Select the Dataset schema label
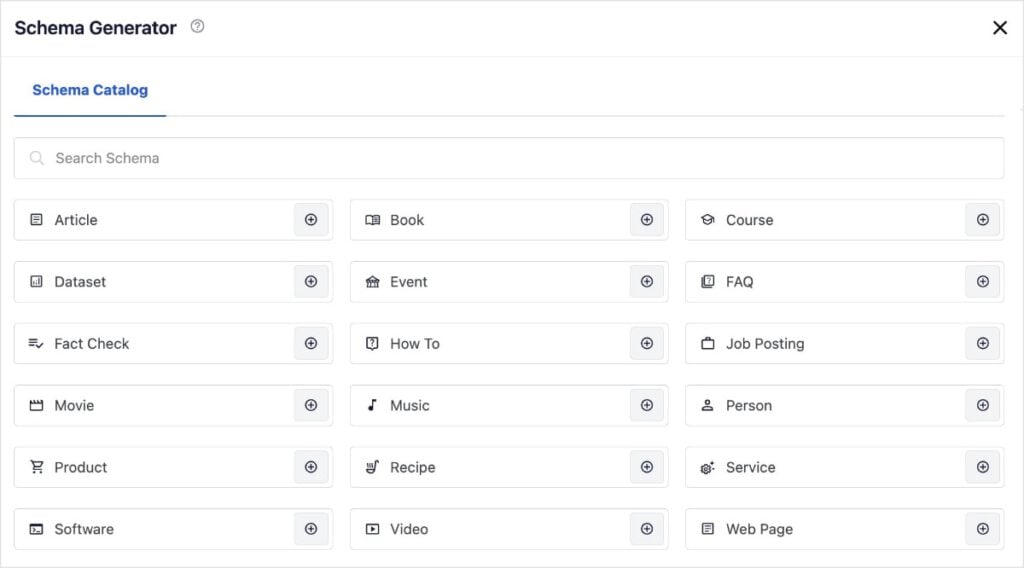 [x=80, y=281]
